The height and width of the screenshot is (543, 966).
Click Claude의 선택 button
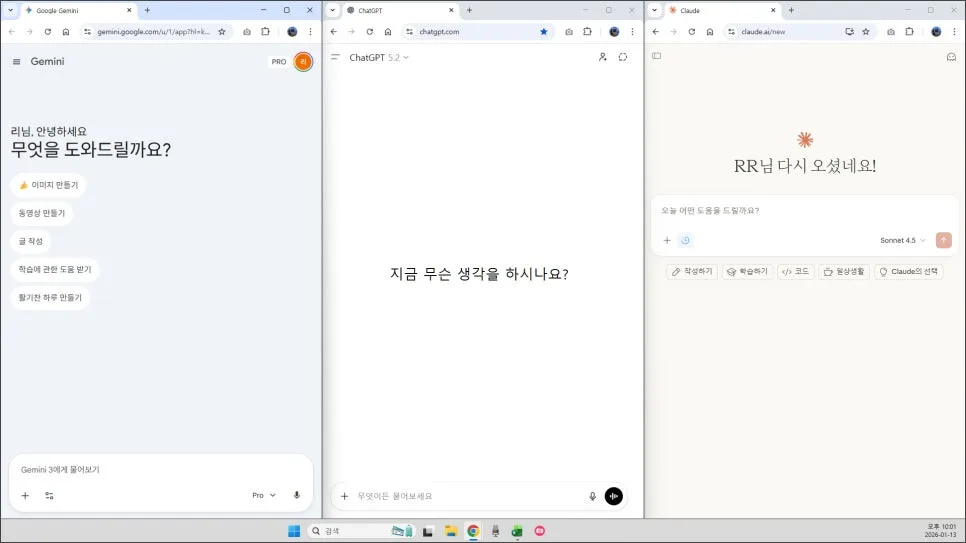tap(909, 272)
